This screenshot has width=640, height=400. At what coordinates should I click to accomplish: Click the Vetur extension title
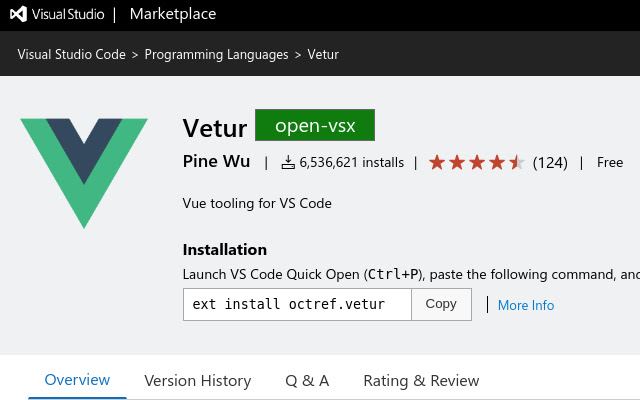coord(215,128)
